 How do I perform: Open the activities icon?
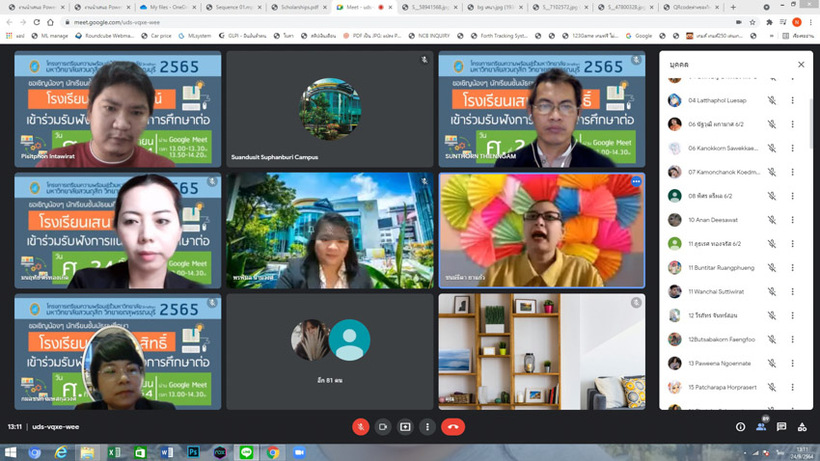coord(803,426)
